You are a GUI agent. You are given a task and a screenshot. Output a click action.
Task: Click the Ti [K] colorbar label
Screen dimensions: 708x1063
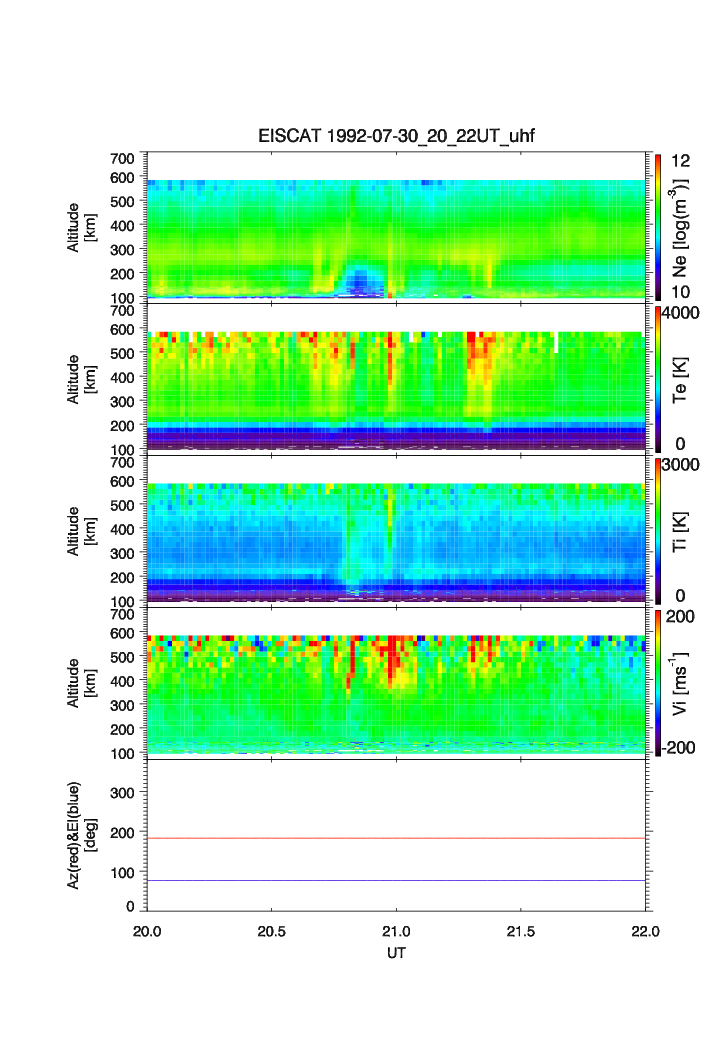(x=680, y=532)
